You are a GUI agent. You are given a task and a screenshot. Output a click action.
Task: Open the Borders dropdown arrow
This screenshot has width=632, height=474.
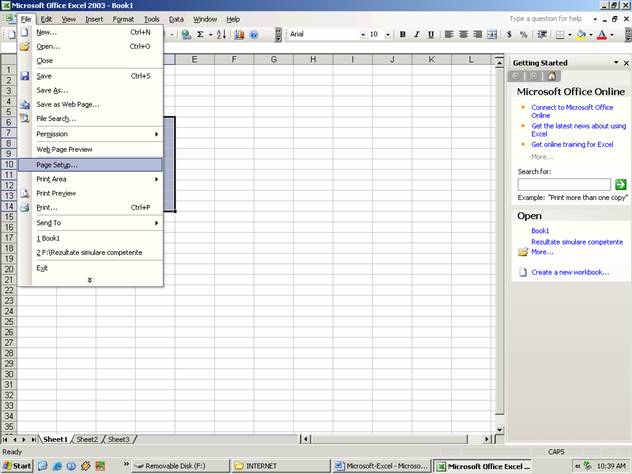click(x=570, y=35)
